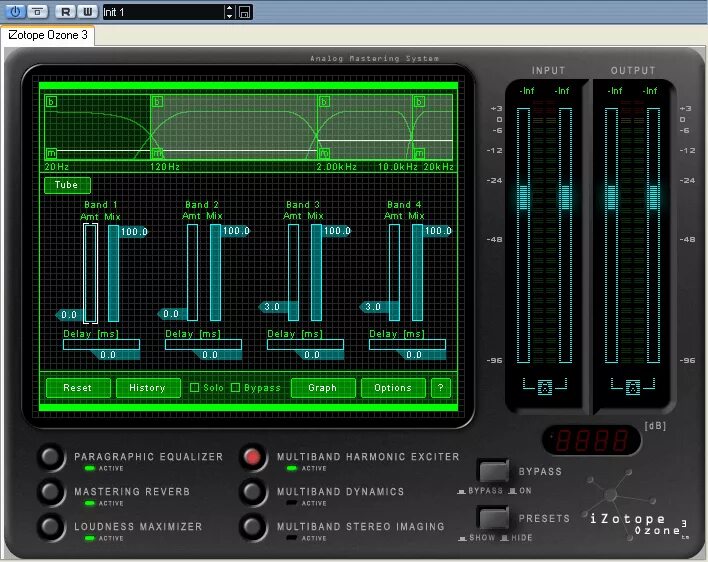
Task: Select the iZotope Ozone 3 tab
Action: pyautogui.click(x=48, y=35)
